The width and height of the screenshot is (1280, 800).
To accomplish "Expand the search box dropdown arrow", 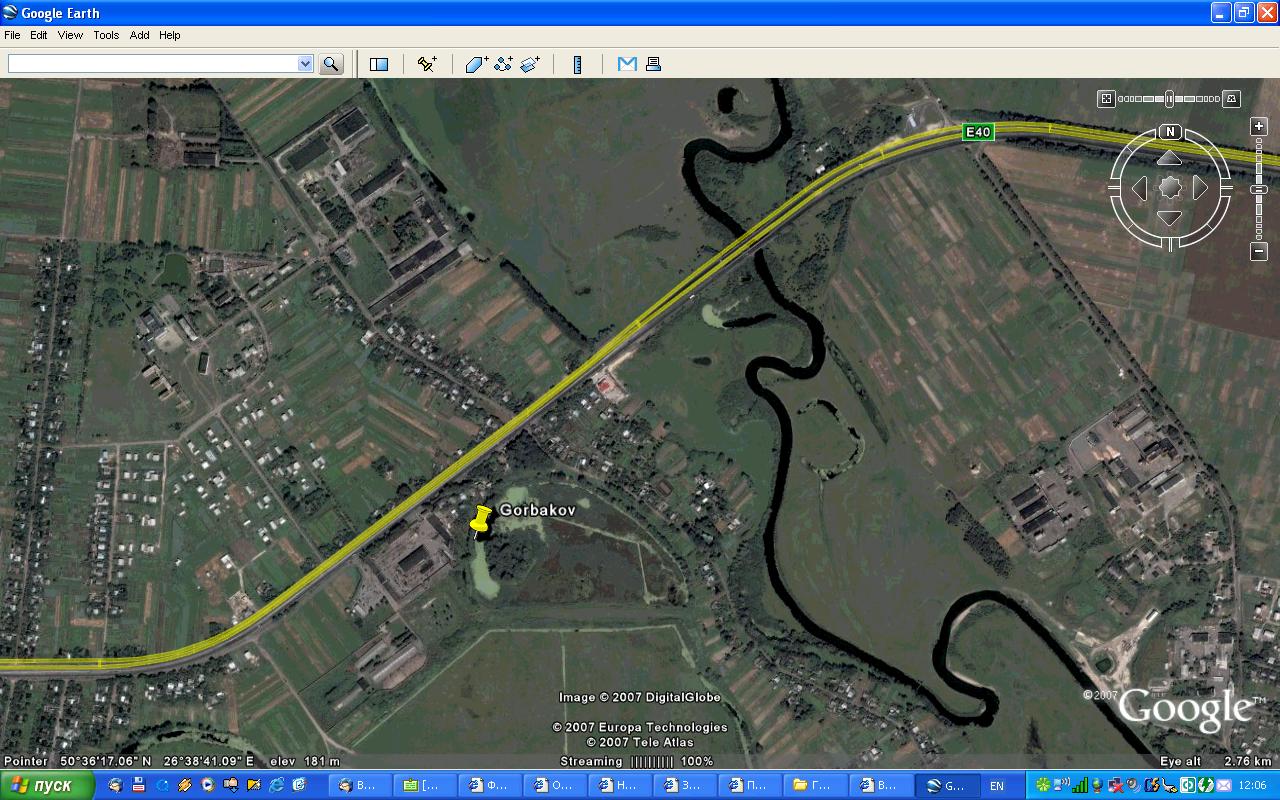I will [305, 64].
